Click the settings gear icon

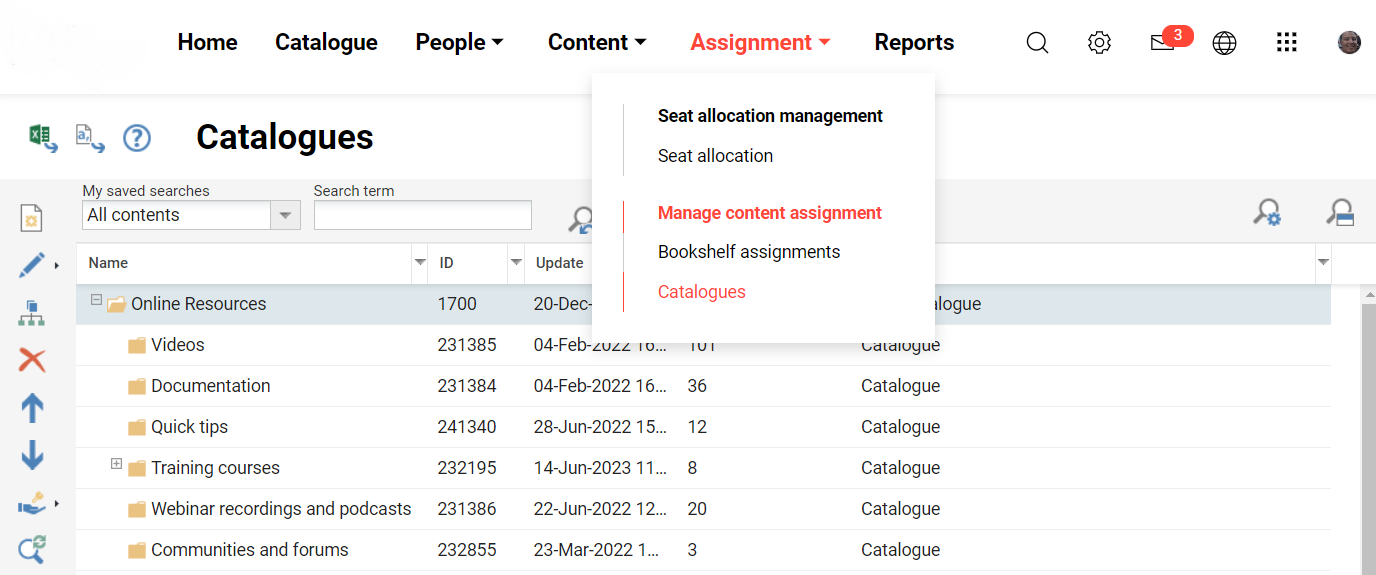coord(1099,43)
